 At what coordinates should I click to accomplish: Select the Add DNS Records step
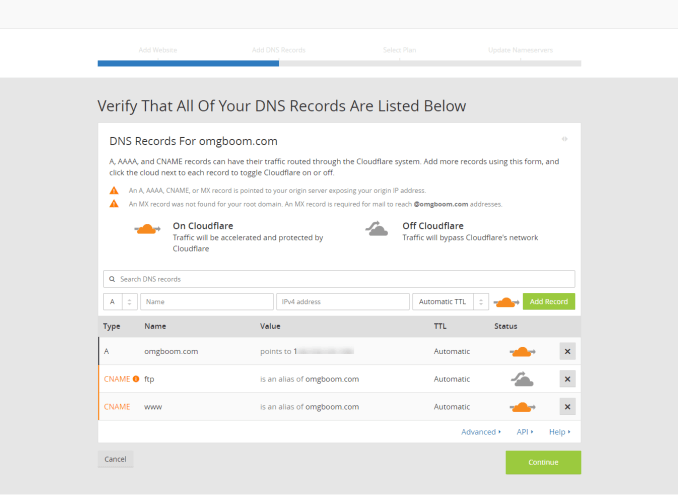tap(279, 50)
